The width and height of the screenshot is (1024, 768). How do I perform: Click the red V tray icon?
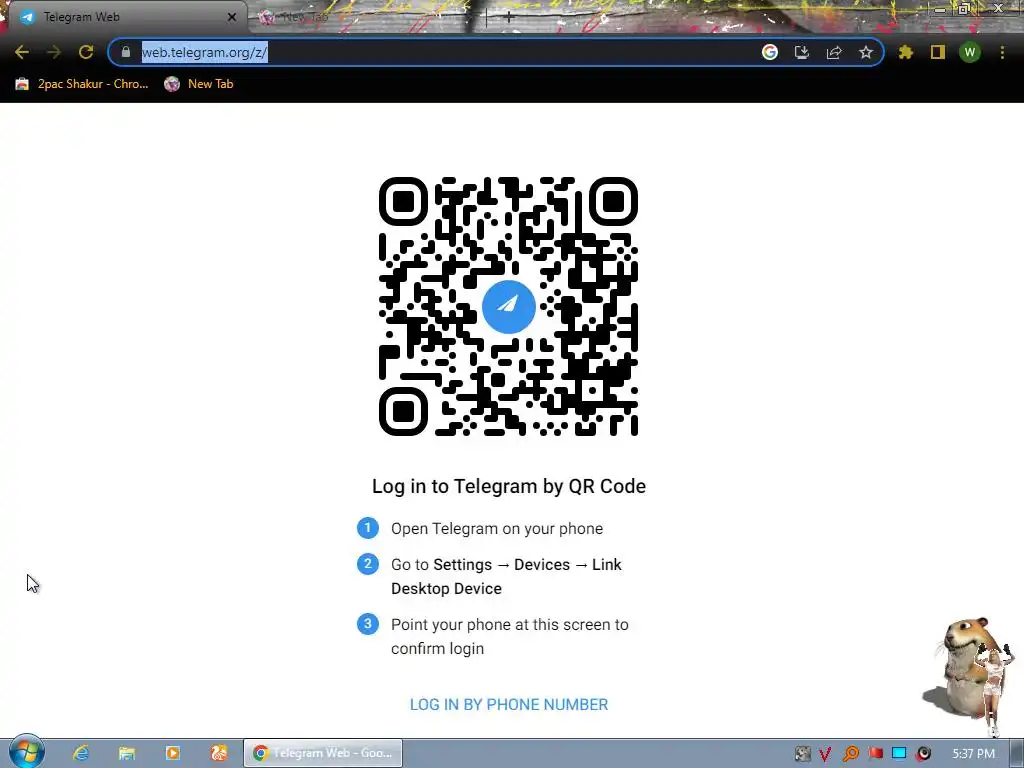pos(825,754)
